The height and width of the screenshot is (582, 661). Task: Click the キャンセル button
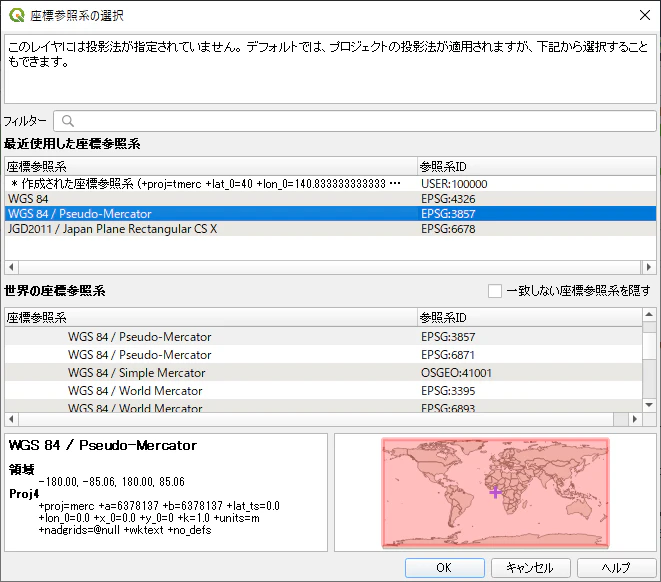(x=530, y=568)
